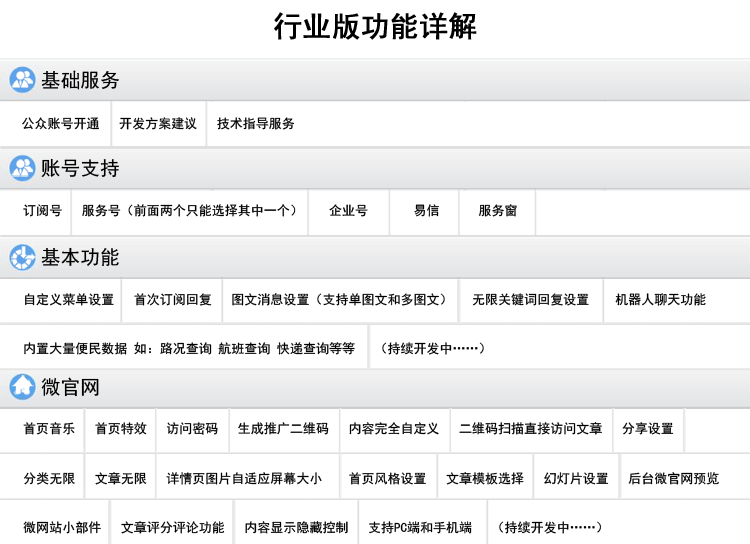
Task: Click the 基本功能 section pie icon
Action: pos(22,257)
